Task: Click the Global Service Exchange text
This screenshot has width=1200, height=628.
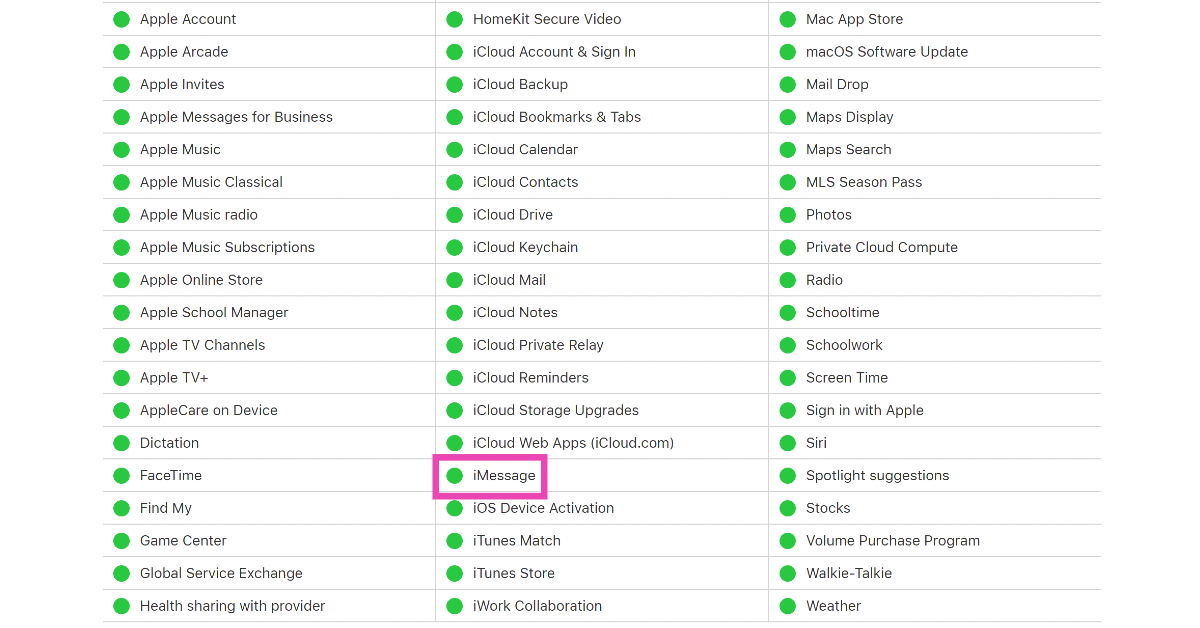Action: (221, 574)
